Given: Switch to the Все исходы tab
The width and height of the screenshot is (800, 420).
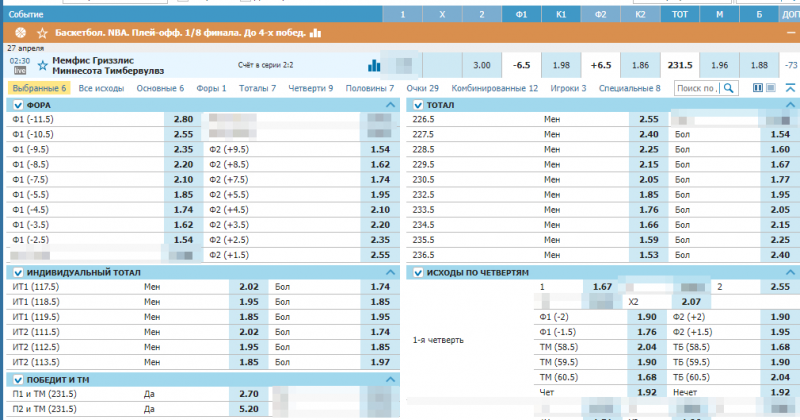Looking at the screenshot, I should (x=101, y=88).
